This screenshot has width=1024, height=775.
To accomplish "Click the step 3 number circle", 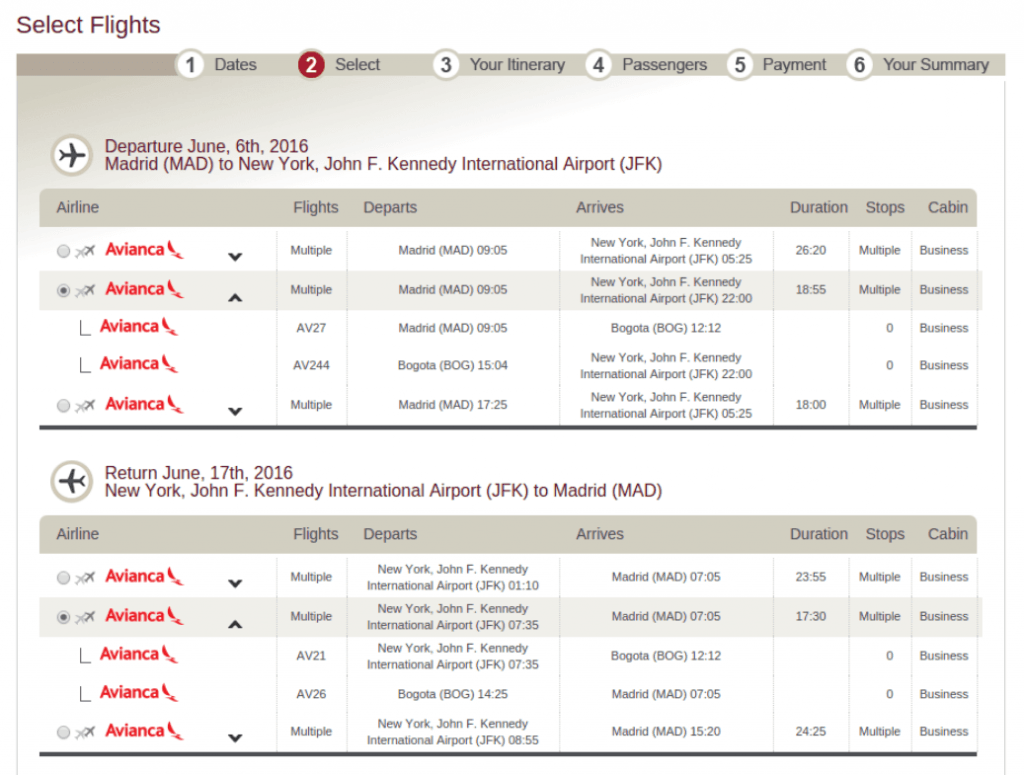I will click(445, 65).
